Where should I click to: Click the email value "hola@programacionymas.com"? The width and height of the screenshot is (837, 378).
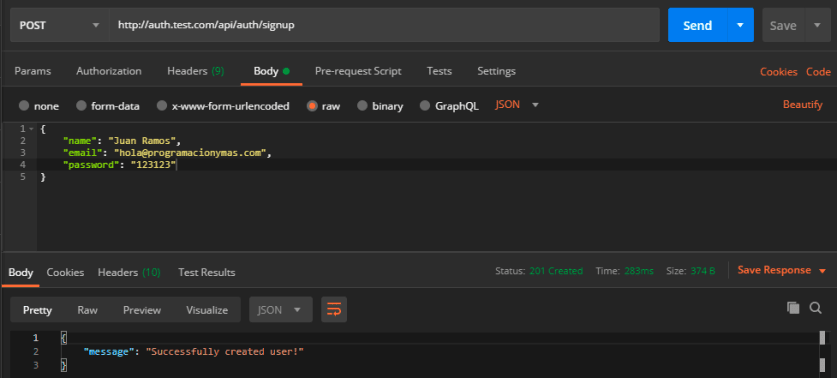tap(191, 153)
